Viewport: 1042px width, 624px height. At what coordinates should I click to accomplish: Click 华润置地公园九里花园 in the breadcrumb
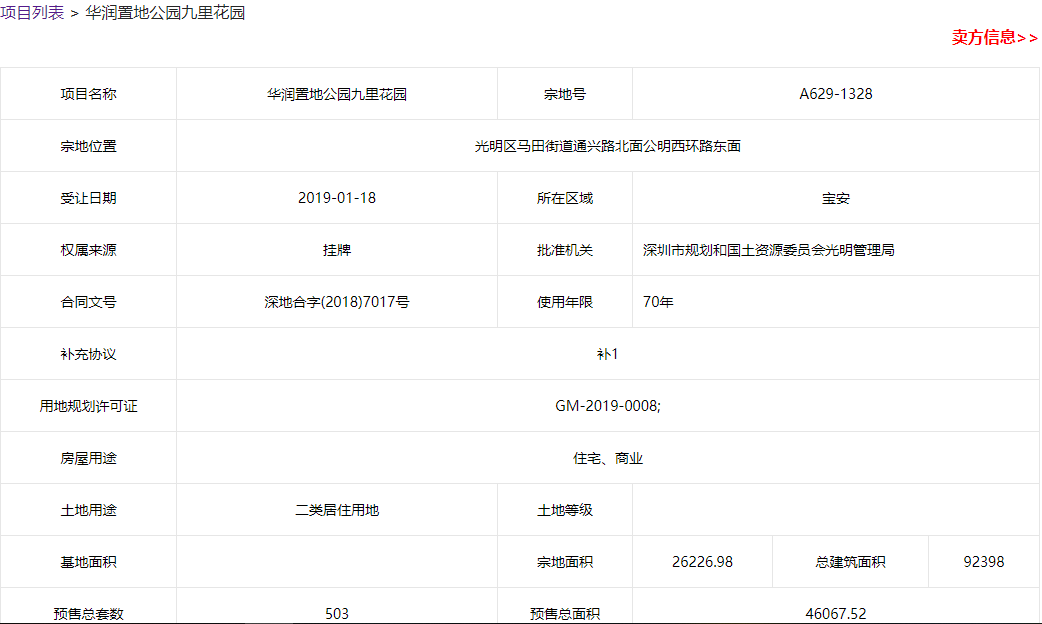point(165,13)
